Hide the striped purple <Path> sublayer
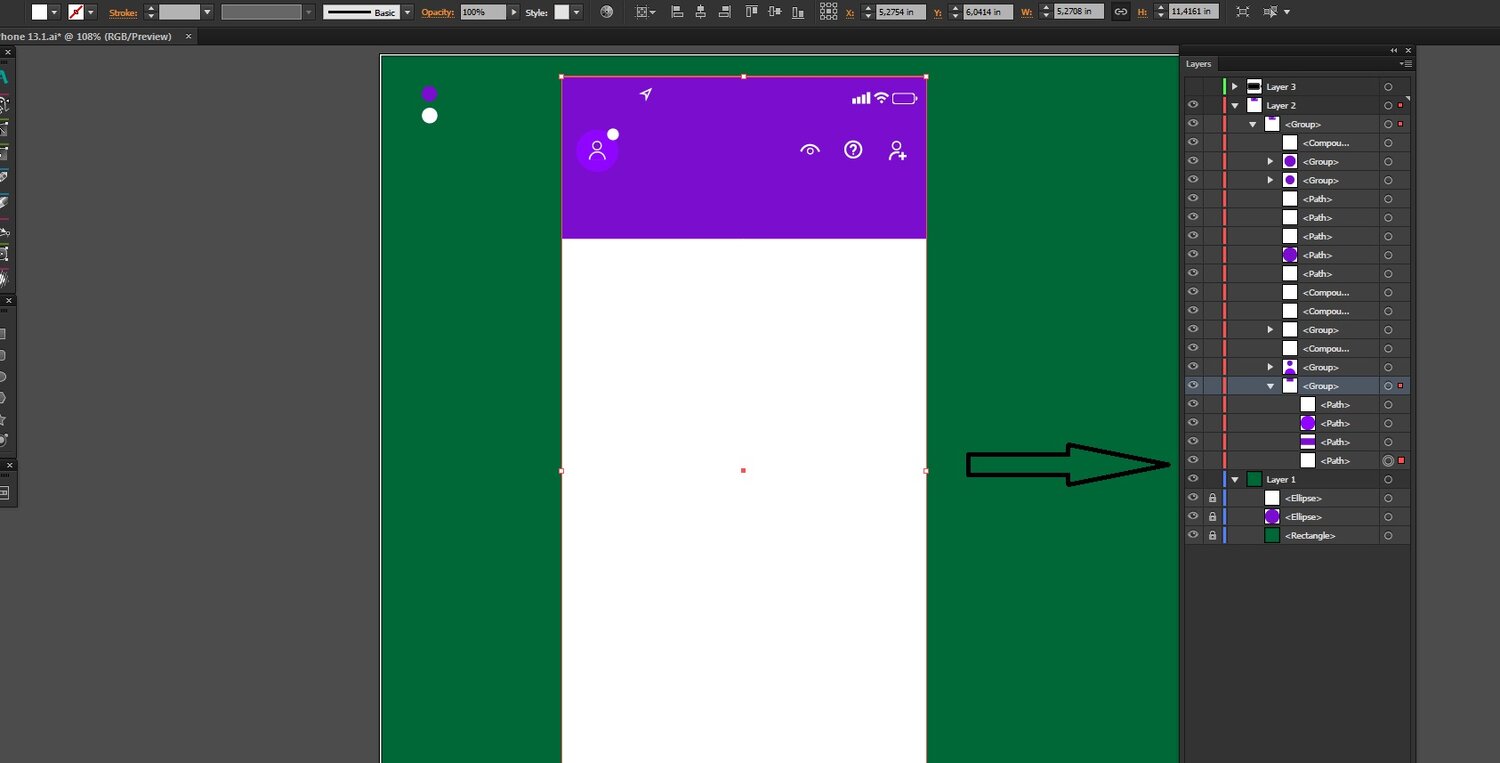1500x763 pixels. 1192,442
